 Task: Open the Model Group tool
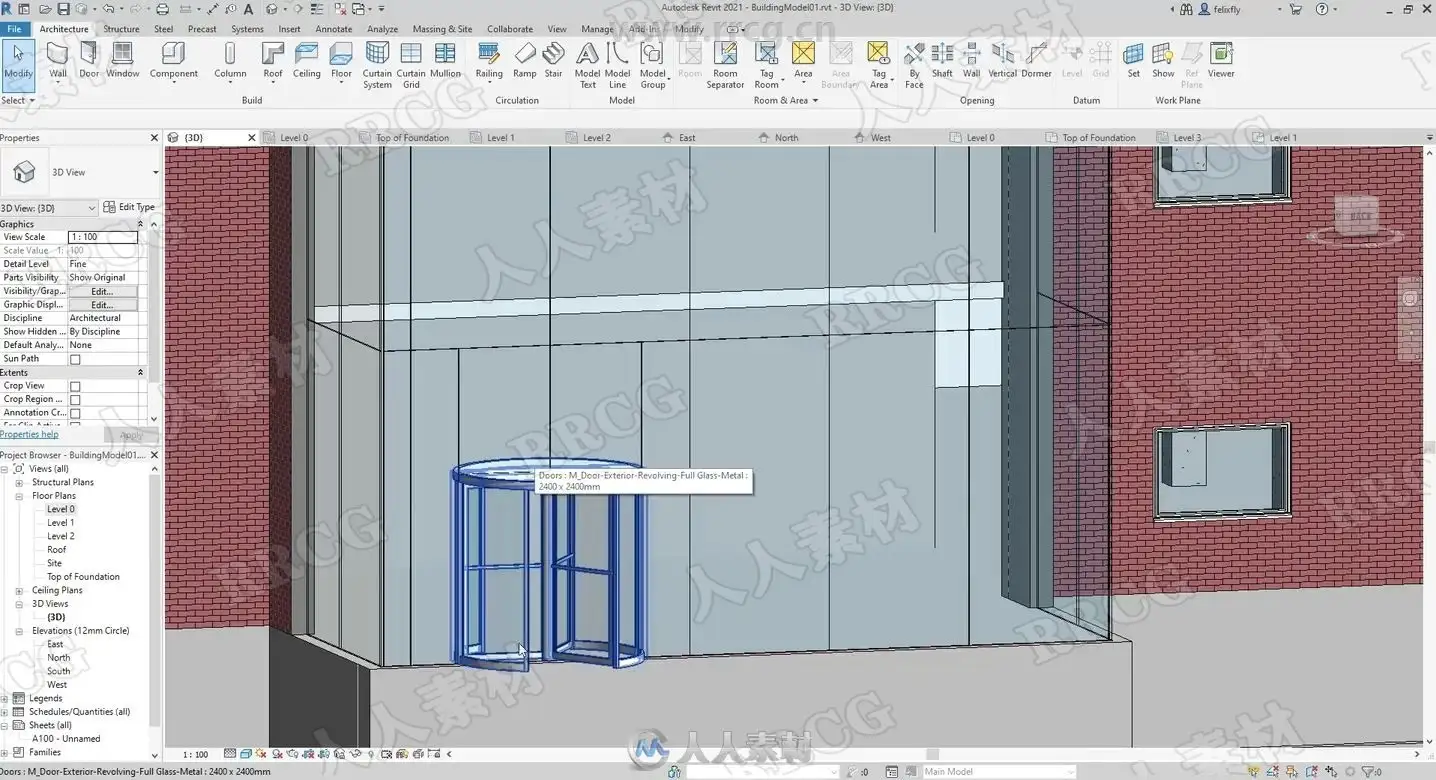(653, 66)
